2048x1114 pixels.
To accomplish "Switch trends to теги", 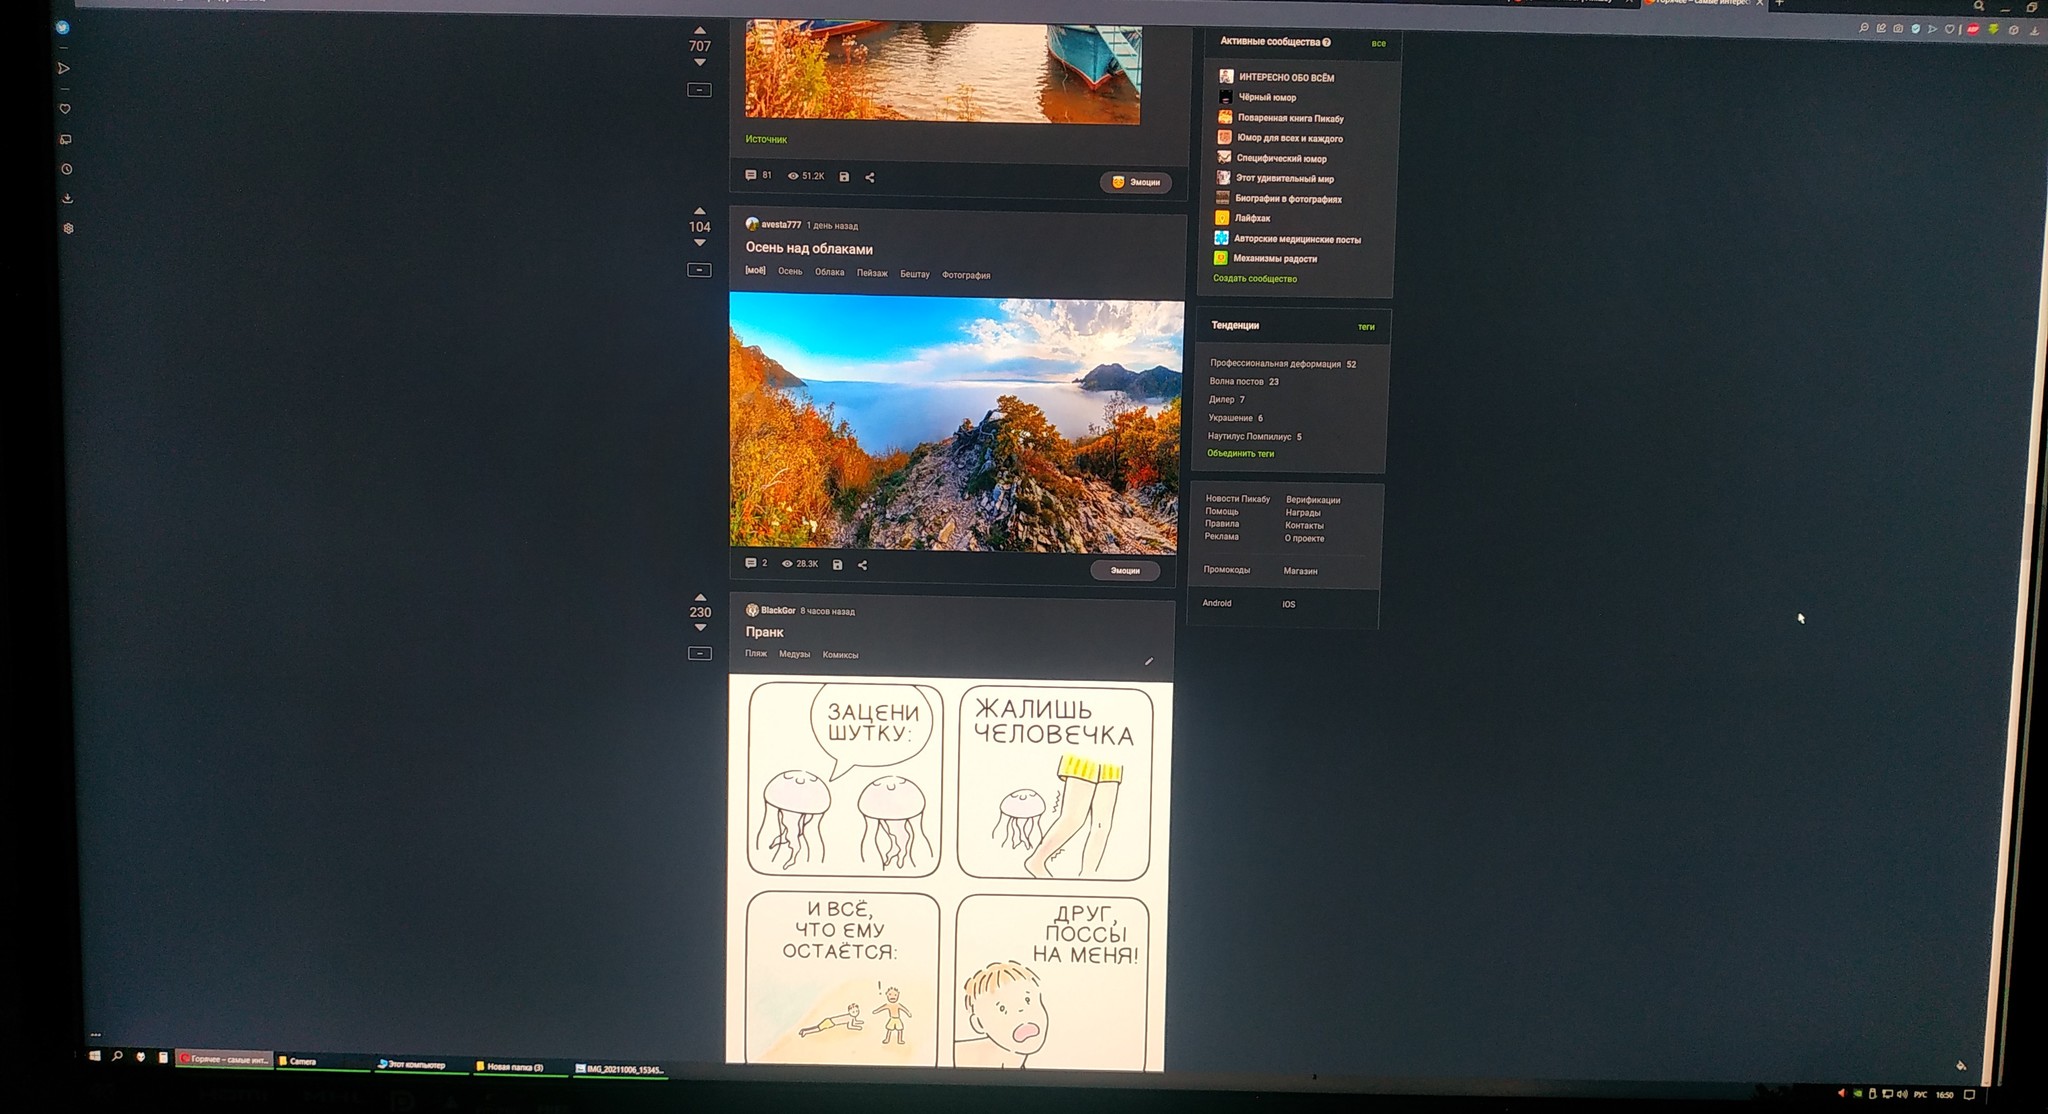I will click(1366, 327).
